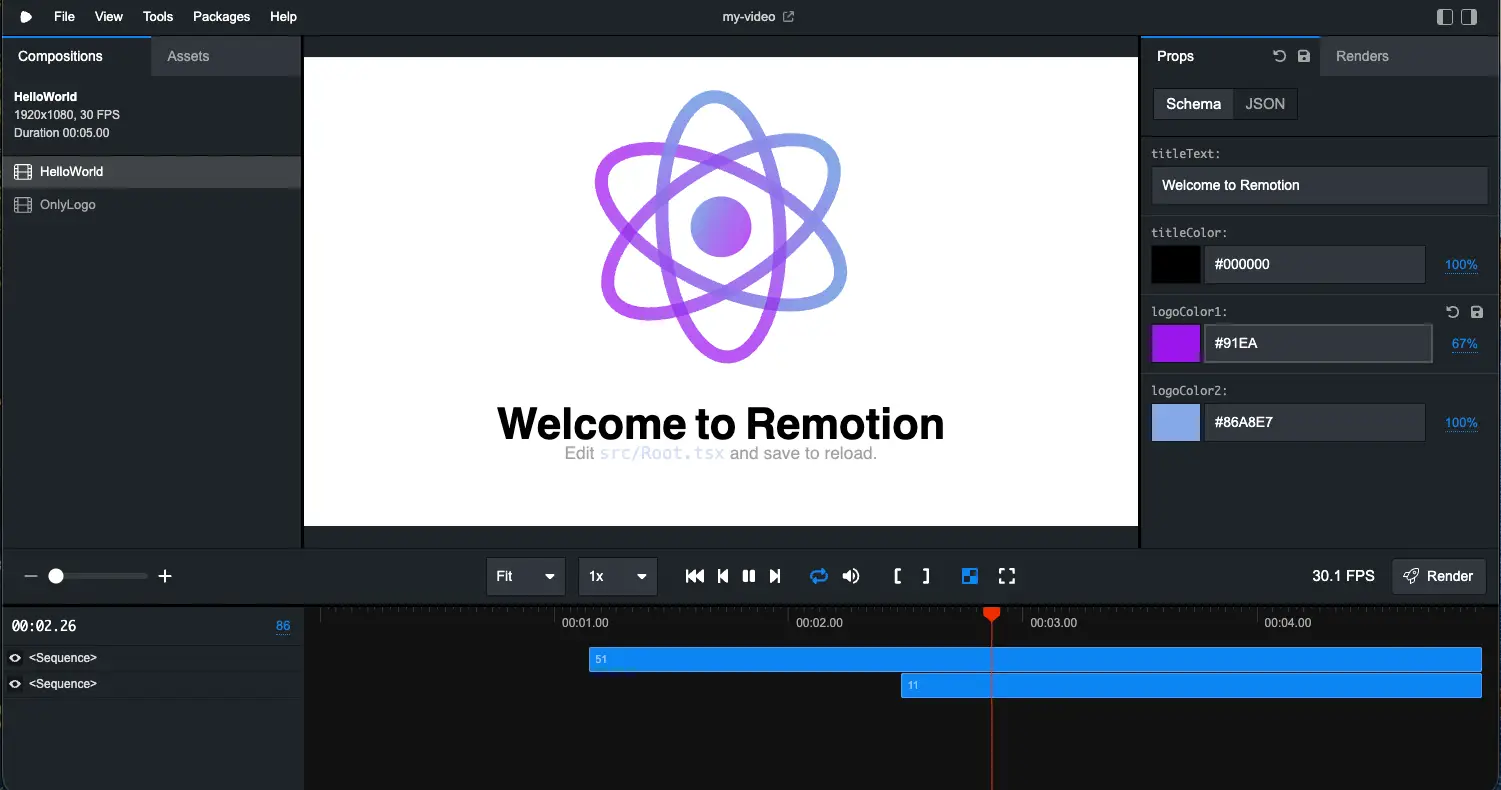The width and height of the screenshot is (1501, 790).
Task: Step forward one frame
Action: 775,576
